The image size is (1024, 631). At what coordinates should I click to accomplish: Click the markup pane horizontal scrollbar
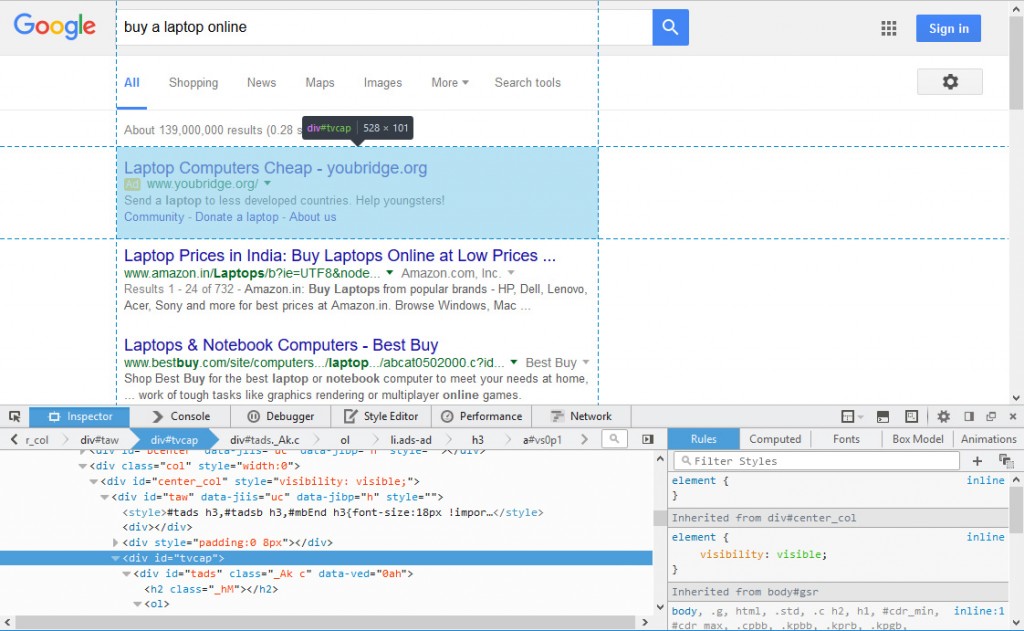tap(330, 623)
